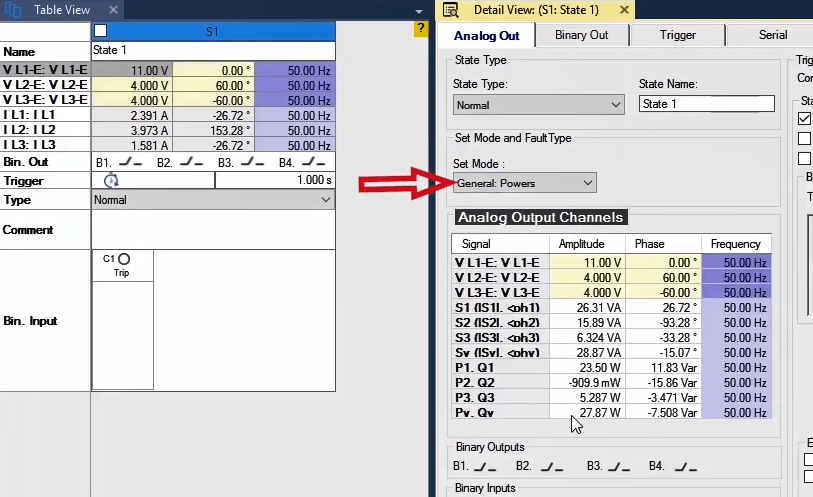Select the C1 Trip binary input radio
The image size is (813, 497).
[123, 260]
